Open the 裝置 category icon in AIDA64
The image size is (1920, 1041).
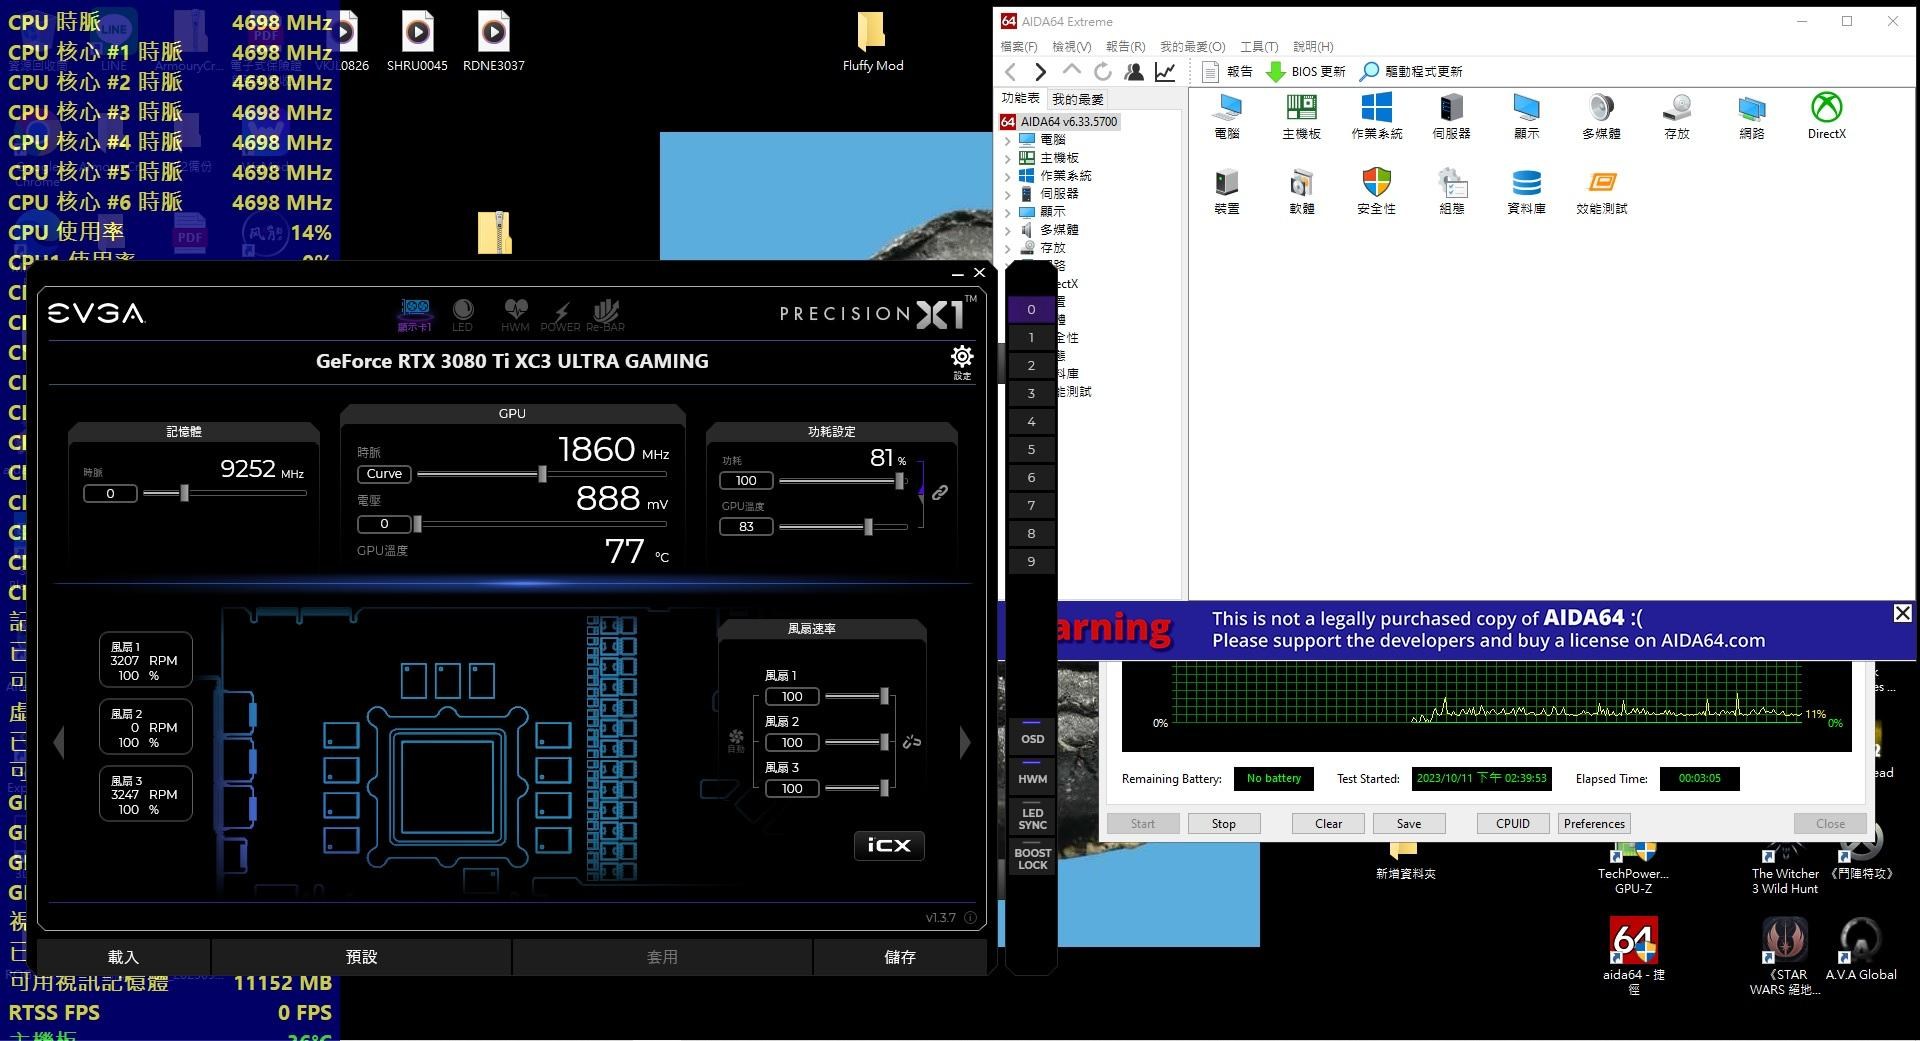click(x=1227, y=191)
